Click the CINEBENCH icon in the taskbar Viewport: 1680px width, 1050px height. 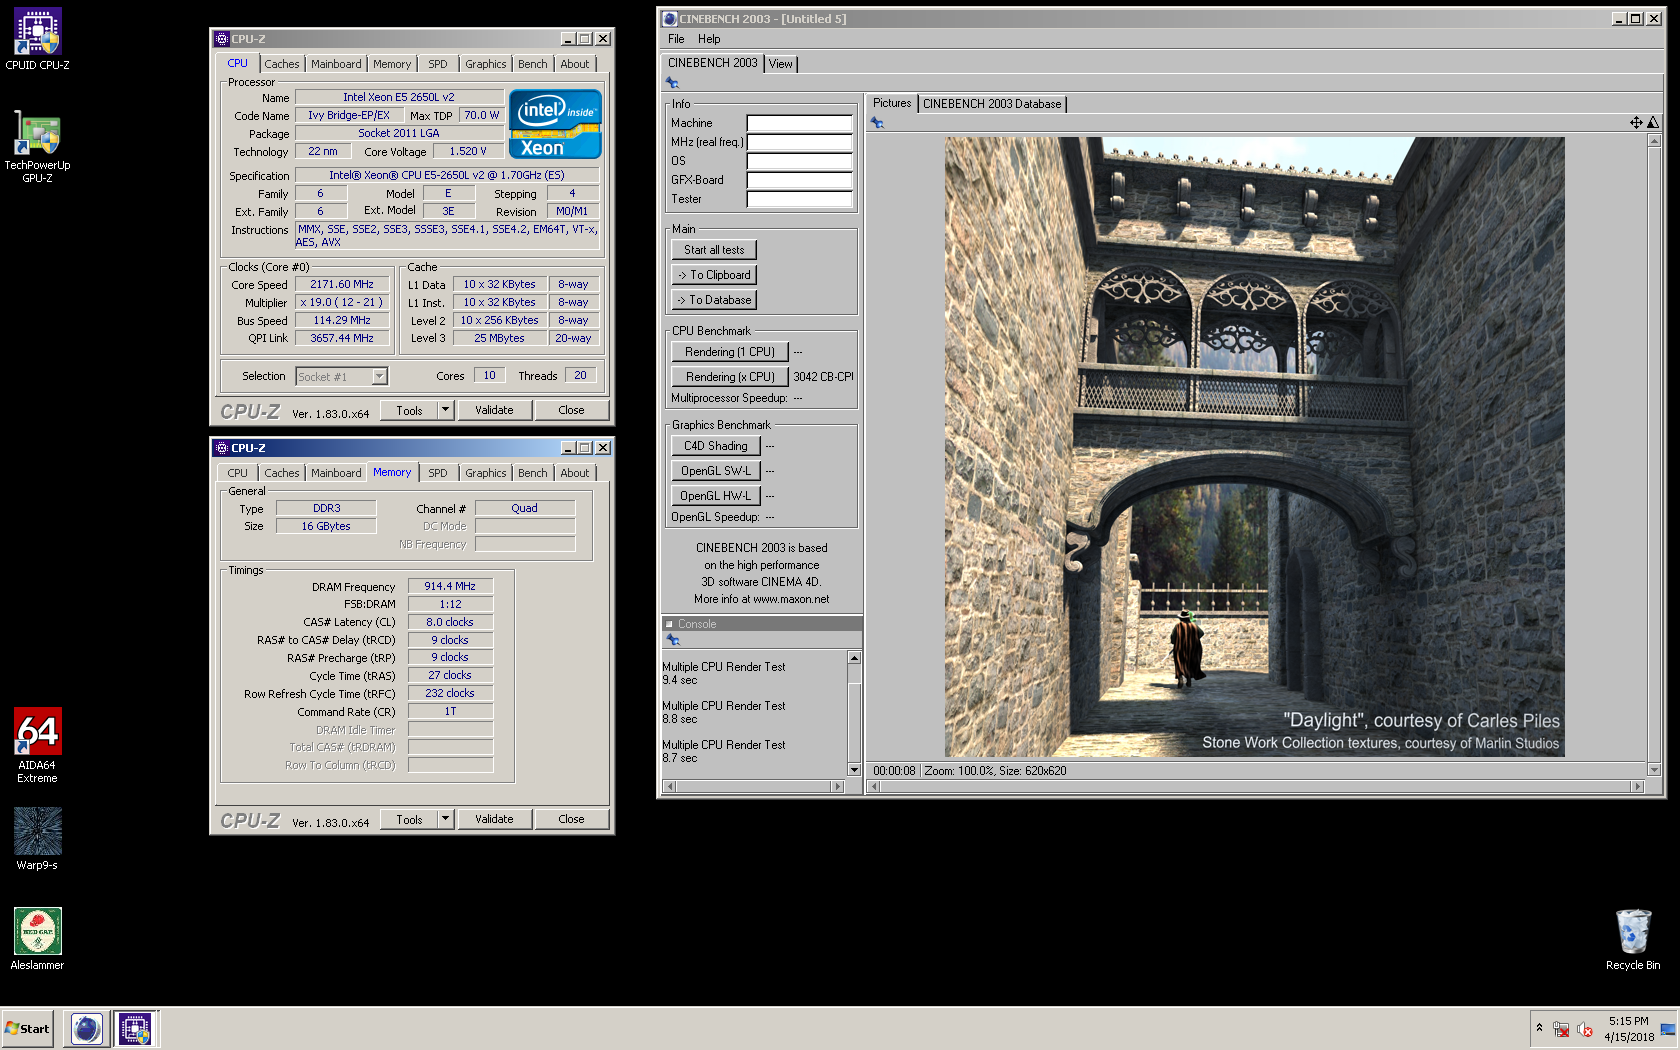coord(87,1028)
